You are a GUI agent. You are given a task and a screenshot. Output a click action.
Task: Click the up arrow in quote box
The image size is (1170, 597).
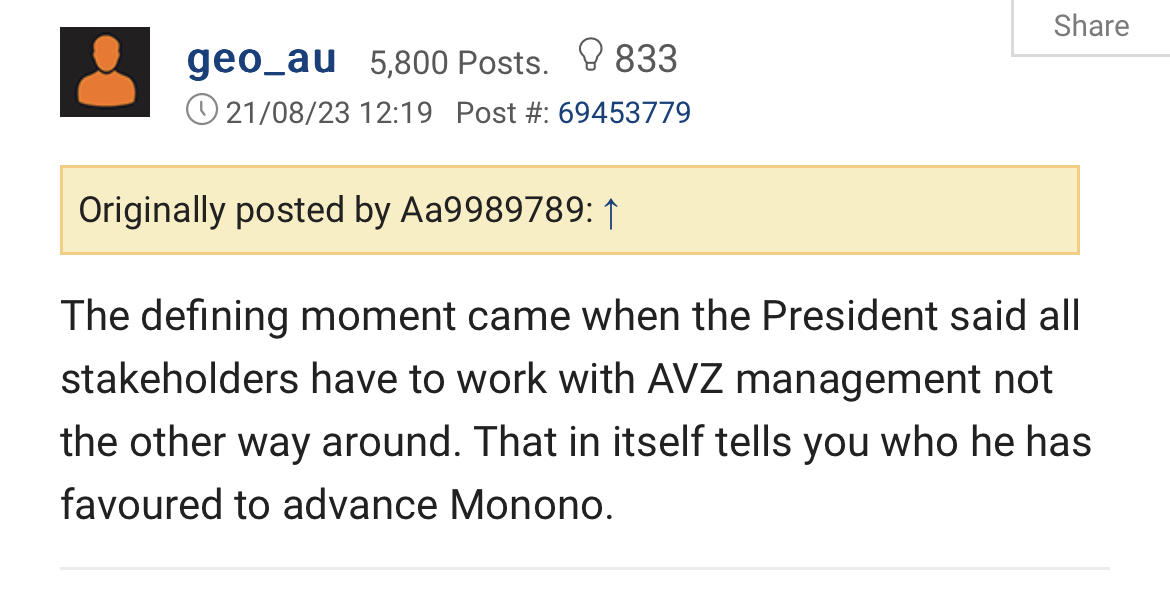coord(612,211)
